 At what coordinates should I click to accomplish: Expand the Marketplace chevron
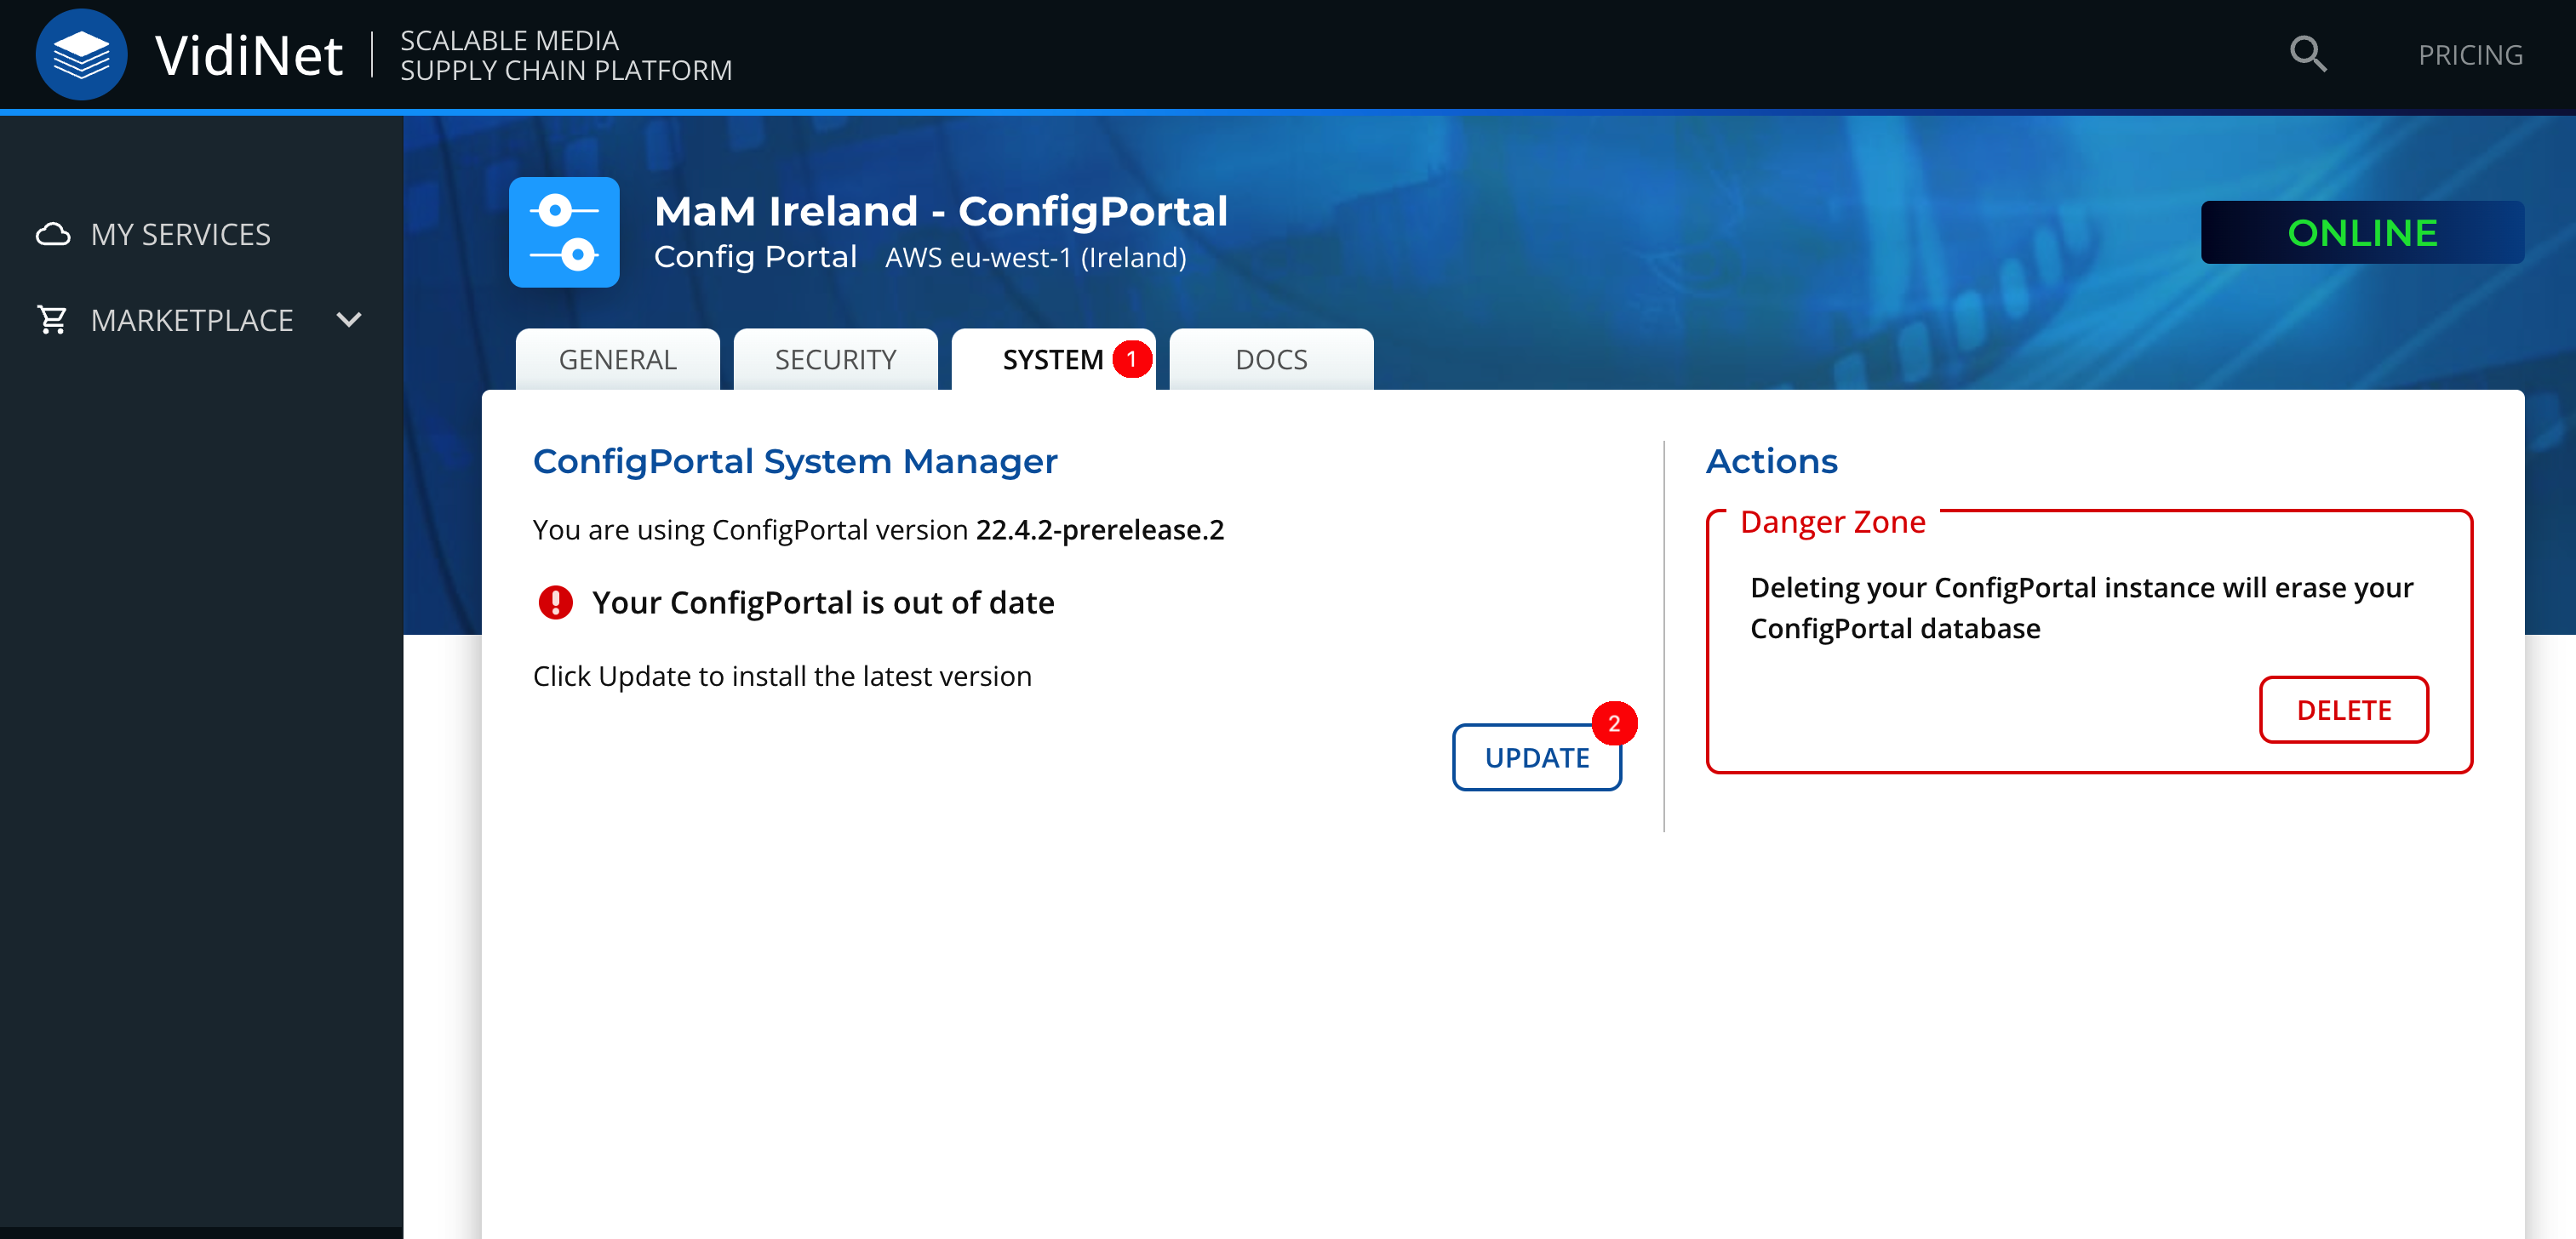point(349,320)
